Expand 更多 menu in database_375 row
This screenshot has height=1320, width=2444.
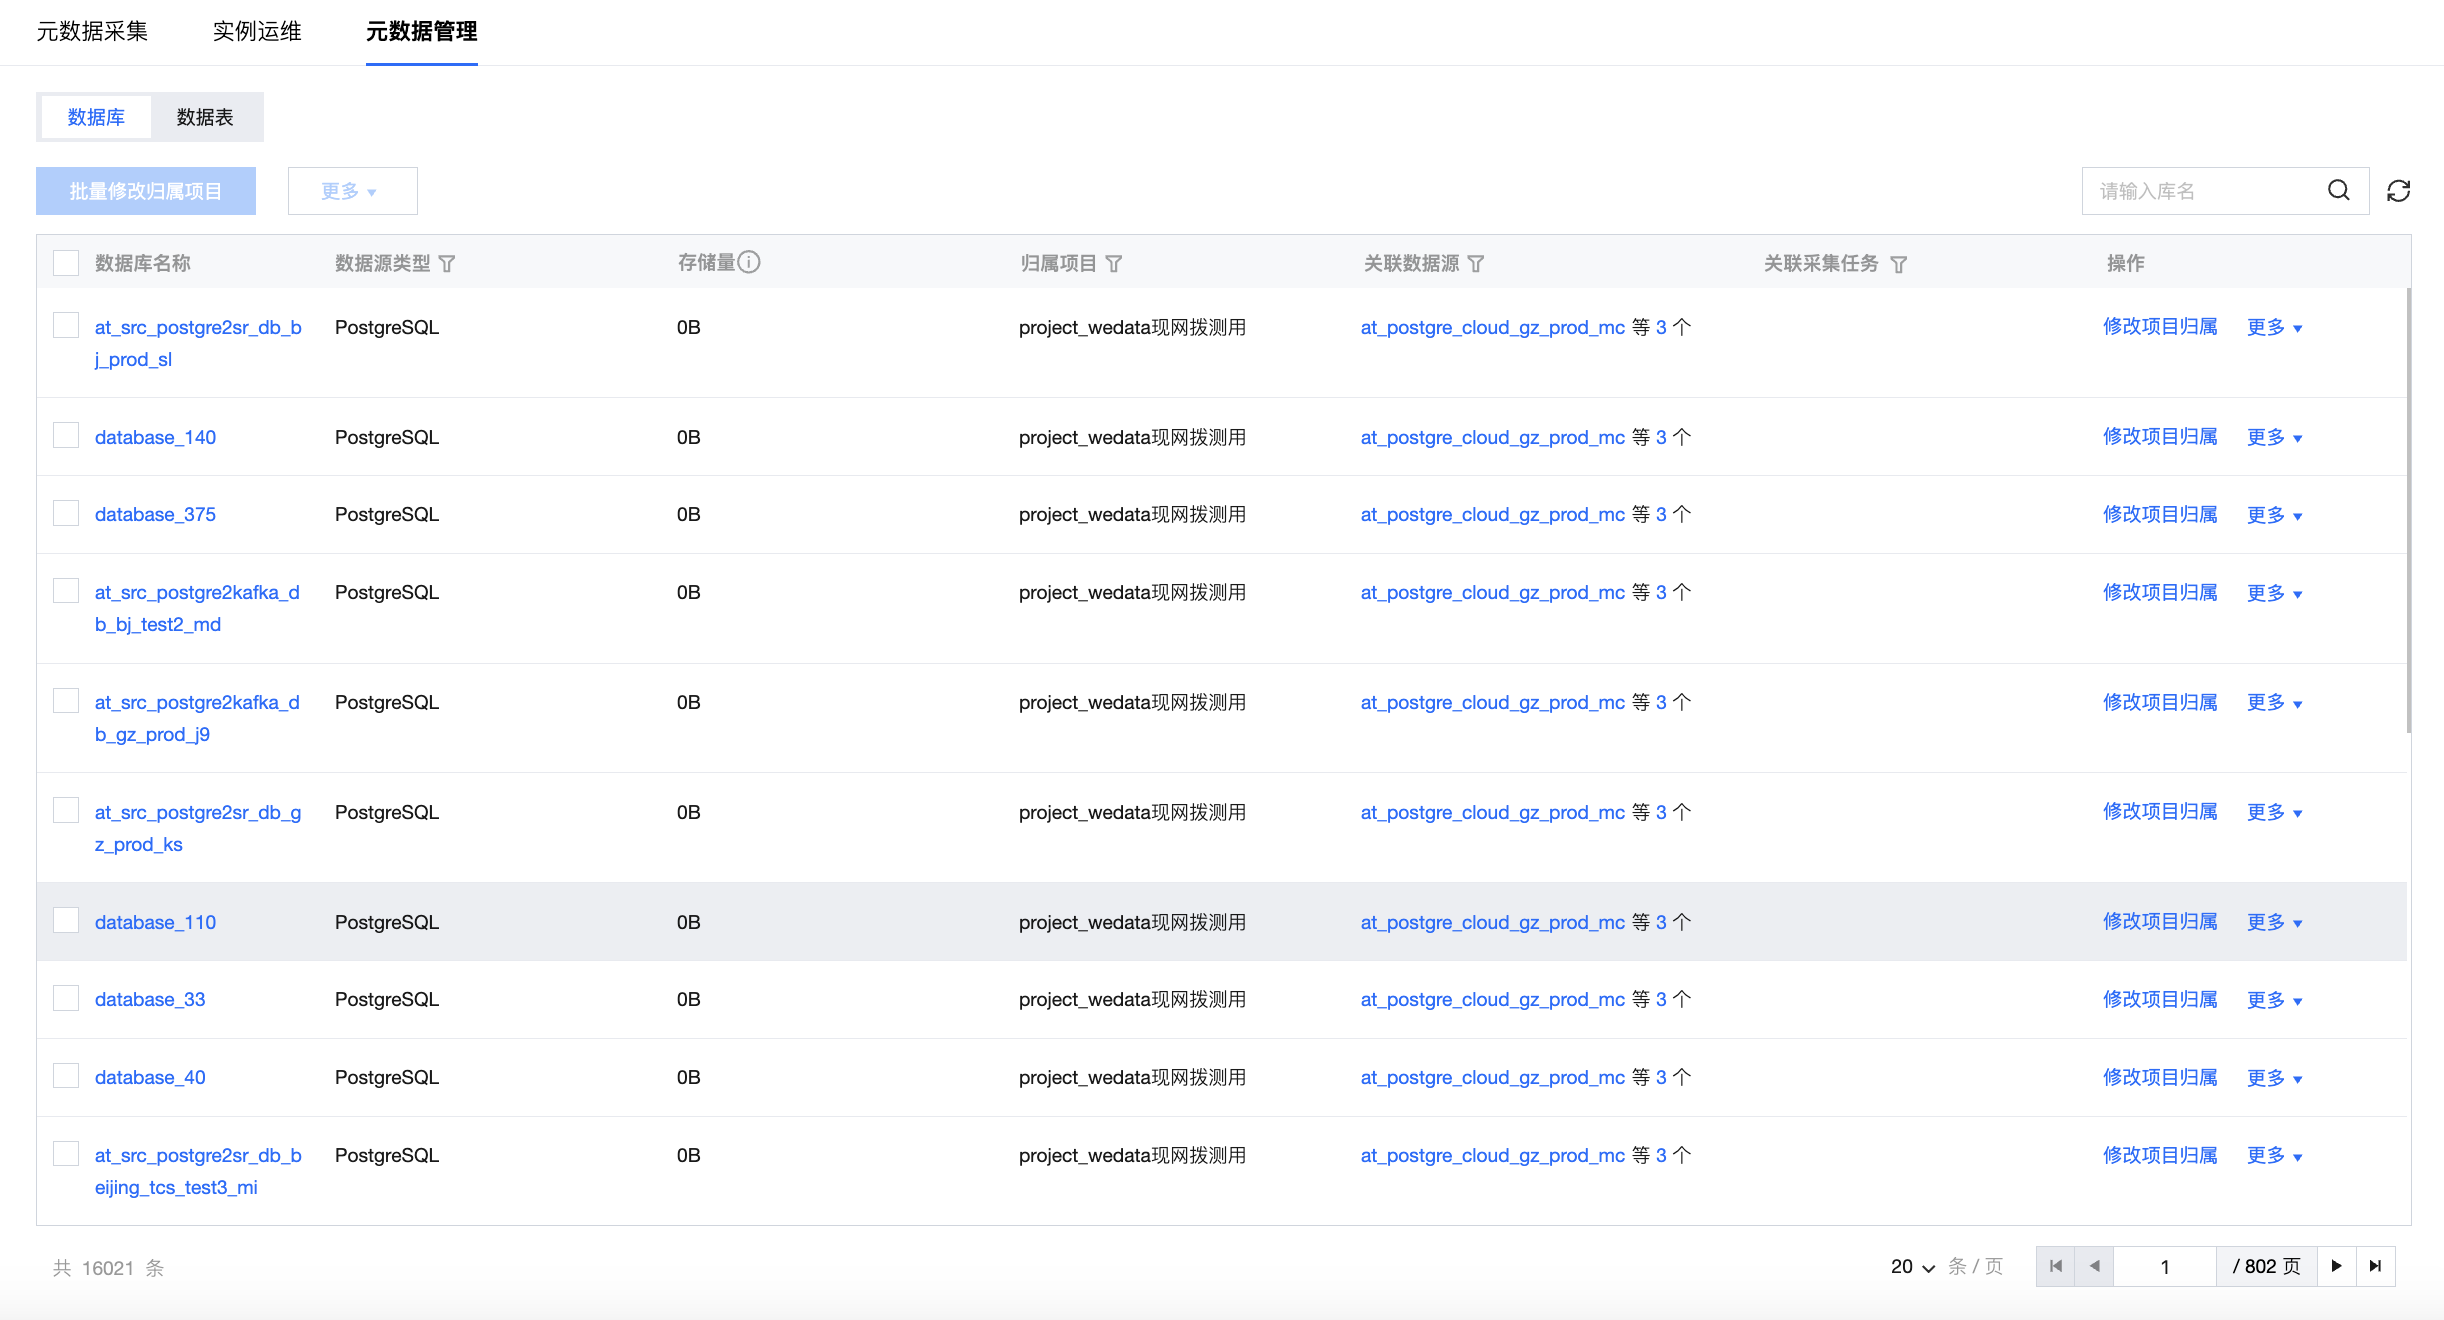pos(2274,515)
